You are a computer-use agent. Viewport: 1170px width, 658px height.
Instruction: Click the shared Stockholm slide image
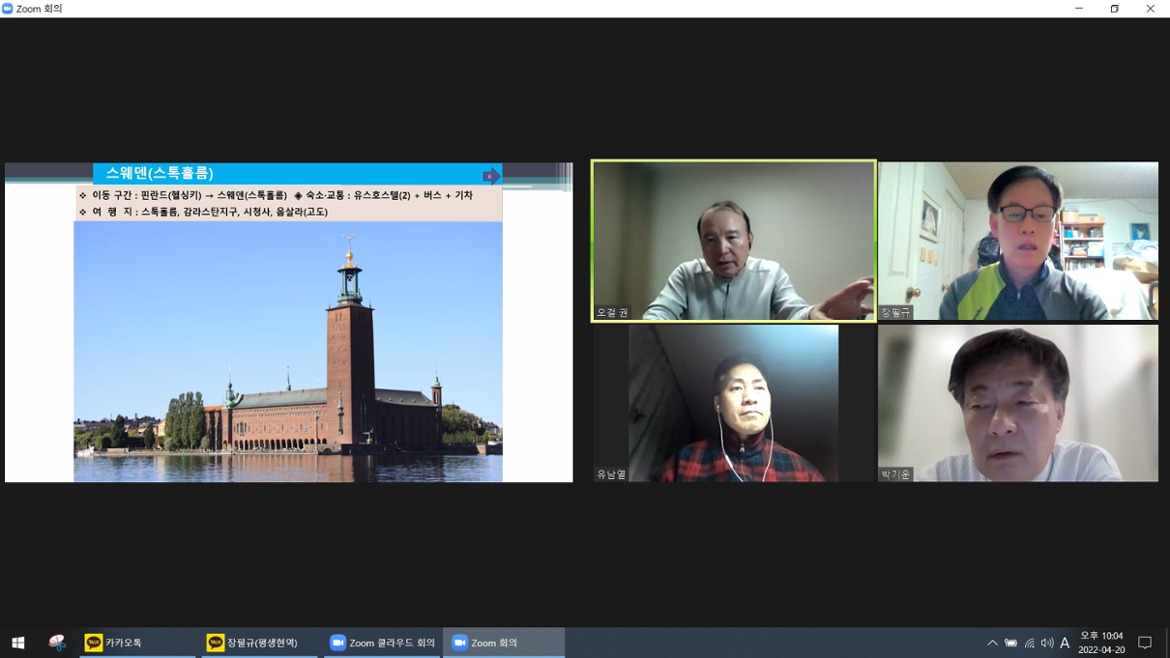click(x=288, y=350)
